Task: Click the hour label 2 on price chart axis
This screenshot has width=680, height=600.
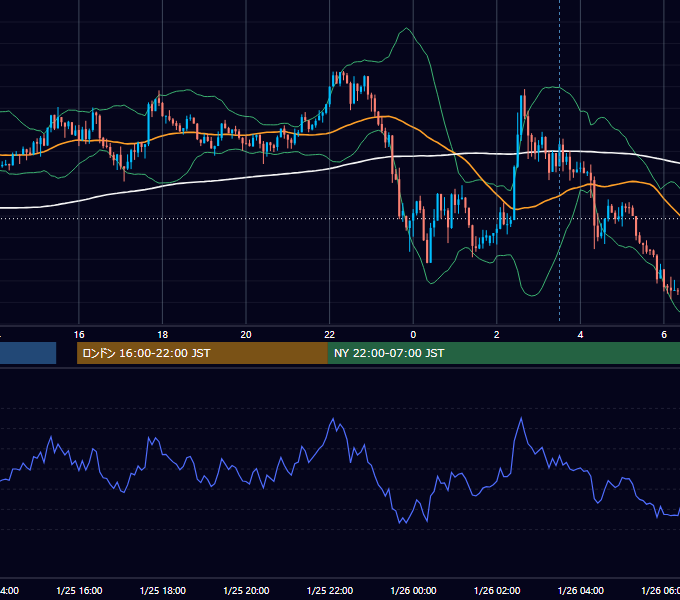Action: (497, 334)
